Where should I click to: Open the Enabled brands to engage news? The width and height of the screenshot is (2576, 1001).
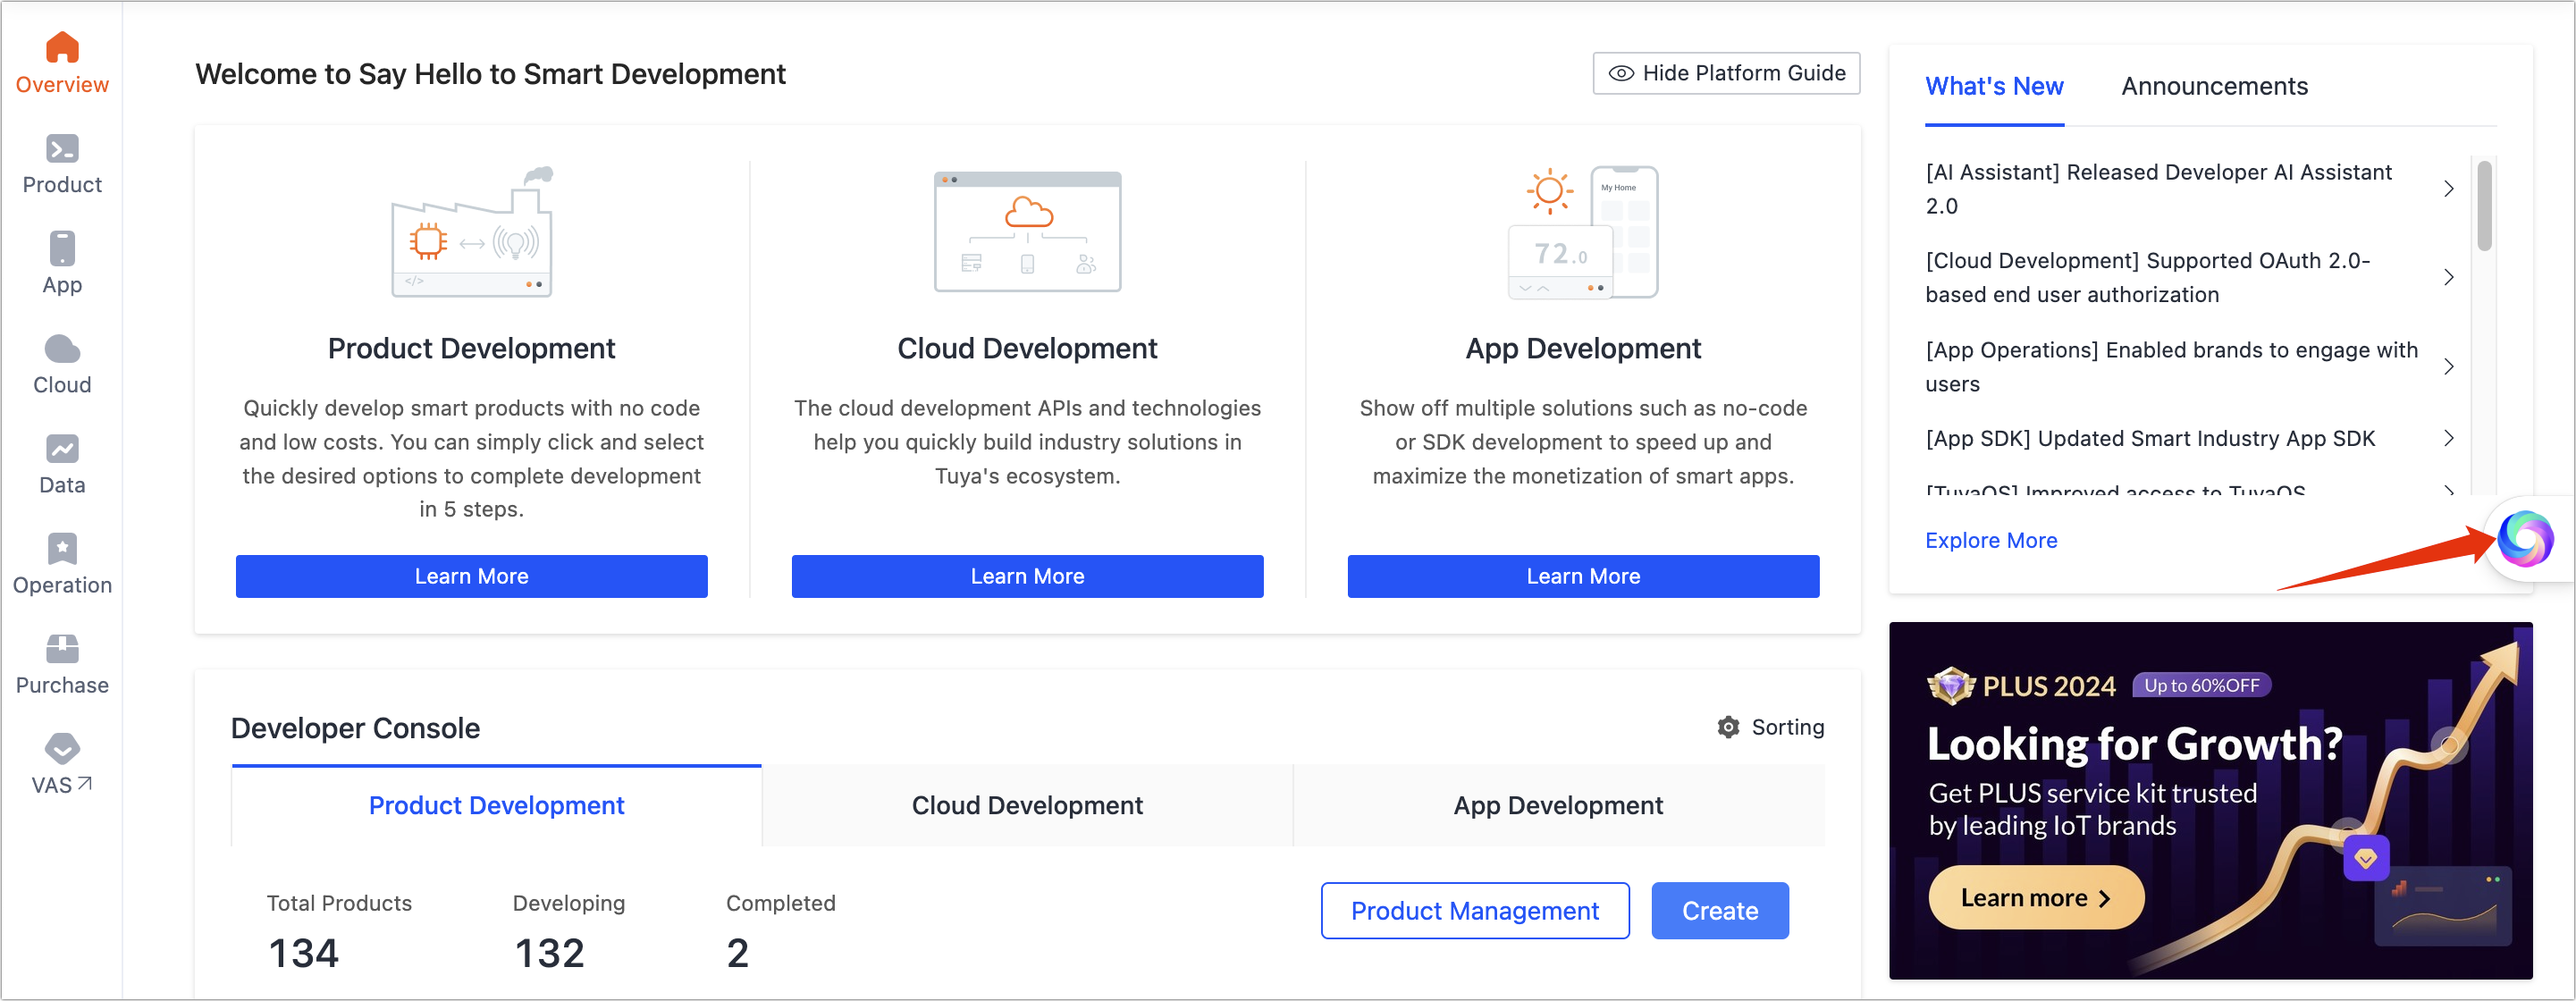[2171, 367]
